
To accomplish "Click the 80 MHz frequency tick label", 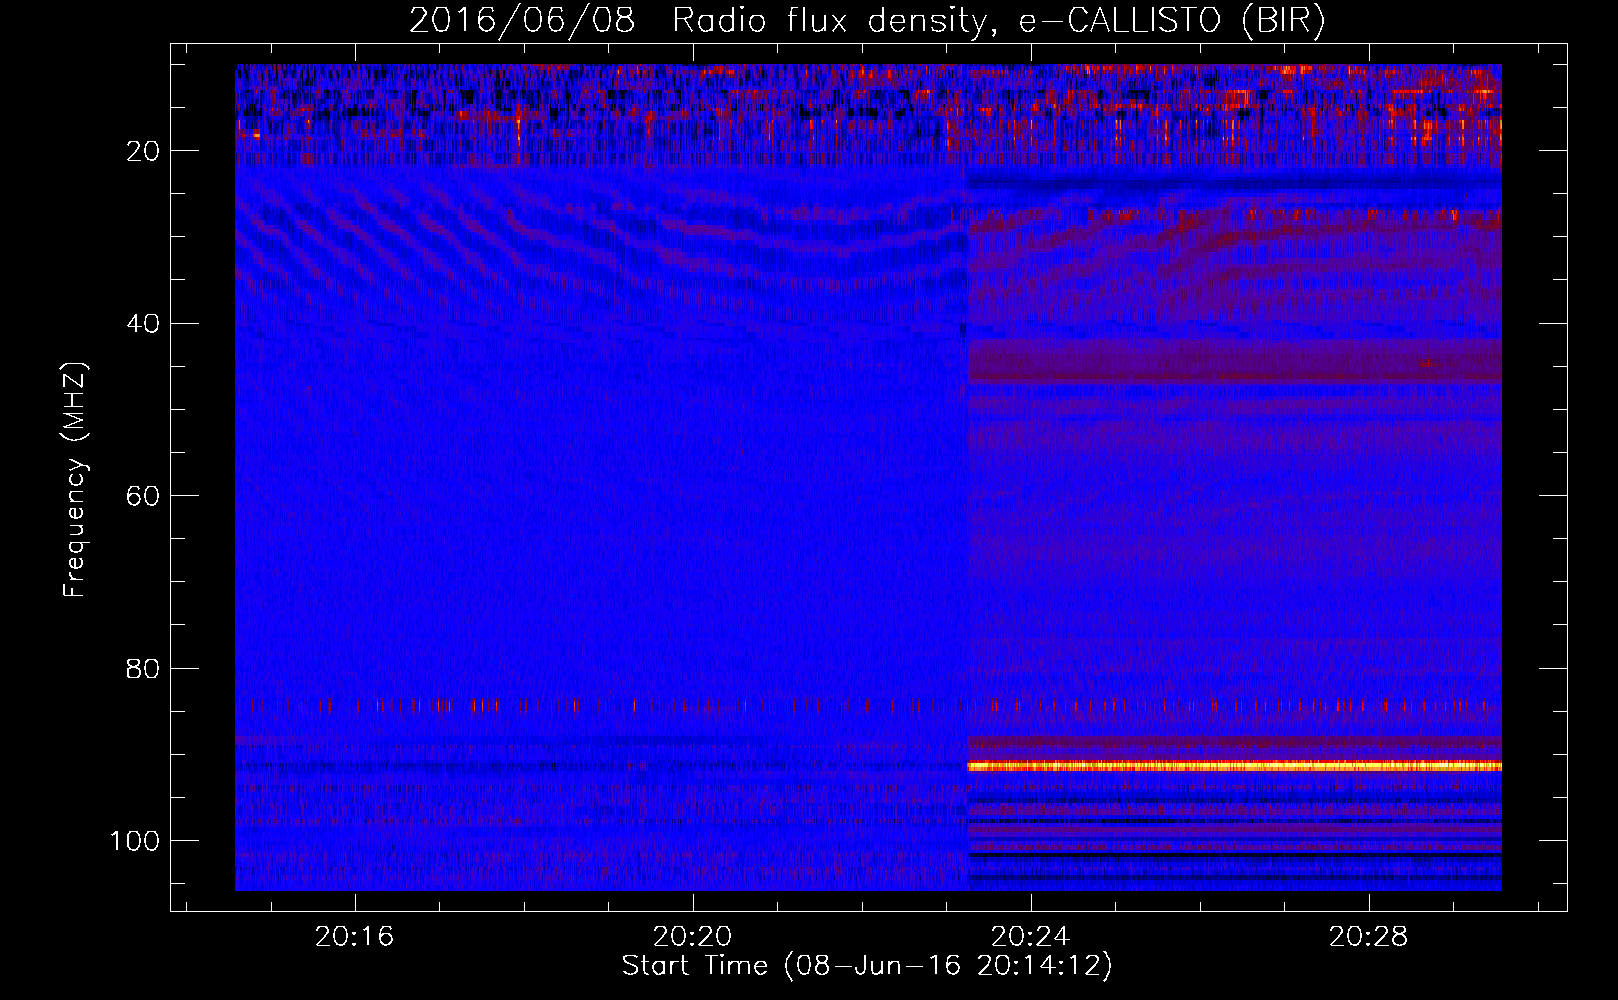I will tap(144, 668).
